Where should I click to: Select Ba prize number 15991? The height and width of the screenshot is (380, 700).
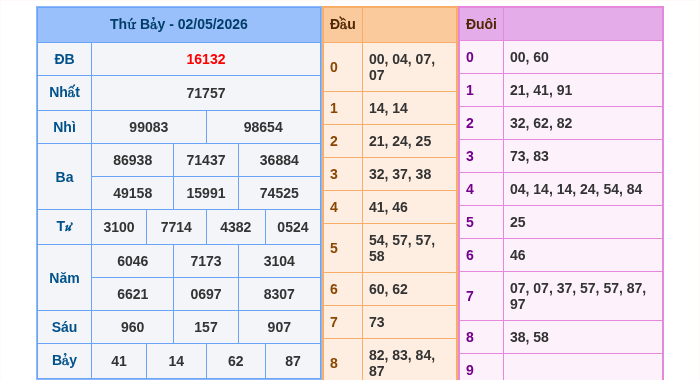tap(206, 193)
